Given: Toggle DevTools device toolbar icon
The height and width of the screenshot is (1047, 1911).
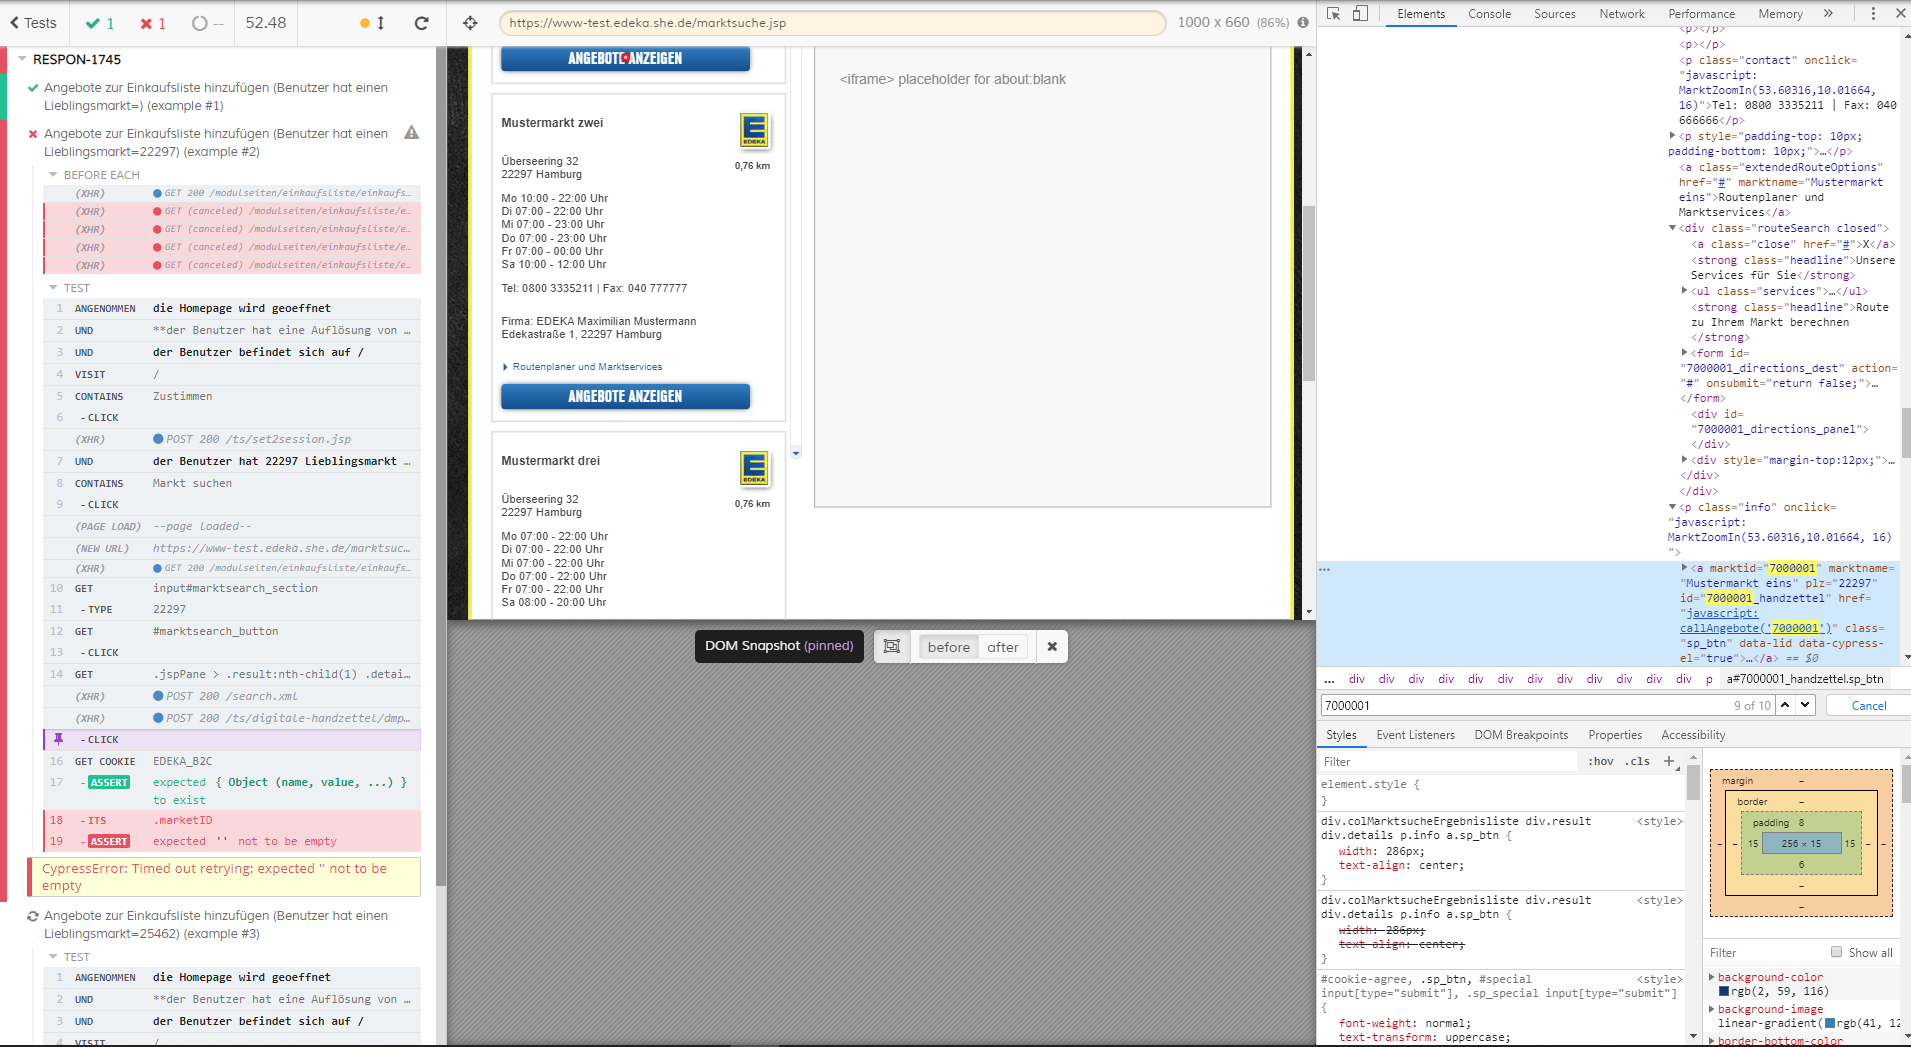Looking at the screenshot, I should pyautogui.click(x=1360, y=13).
